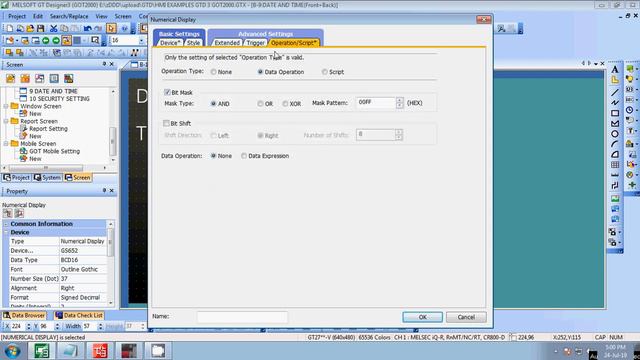Screen dimensions: 640x360
Task: Click the Save project floppy icon
Action: (40, 29)
